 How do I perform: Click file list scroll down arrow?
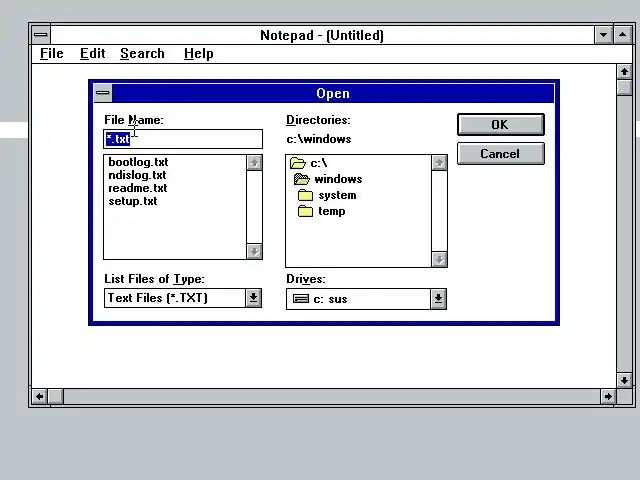(254, 251)
